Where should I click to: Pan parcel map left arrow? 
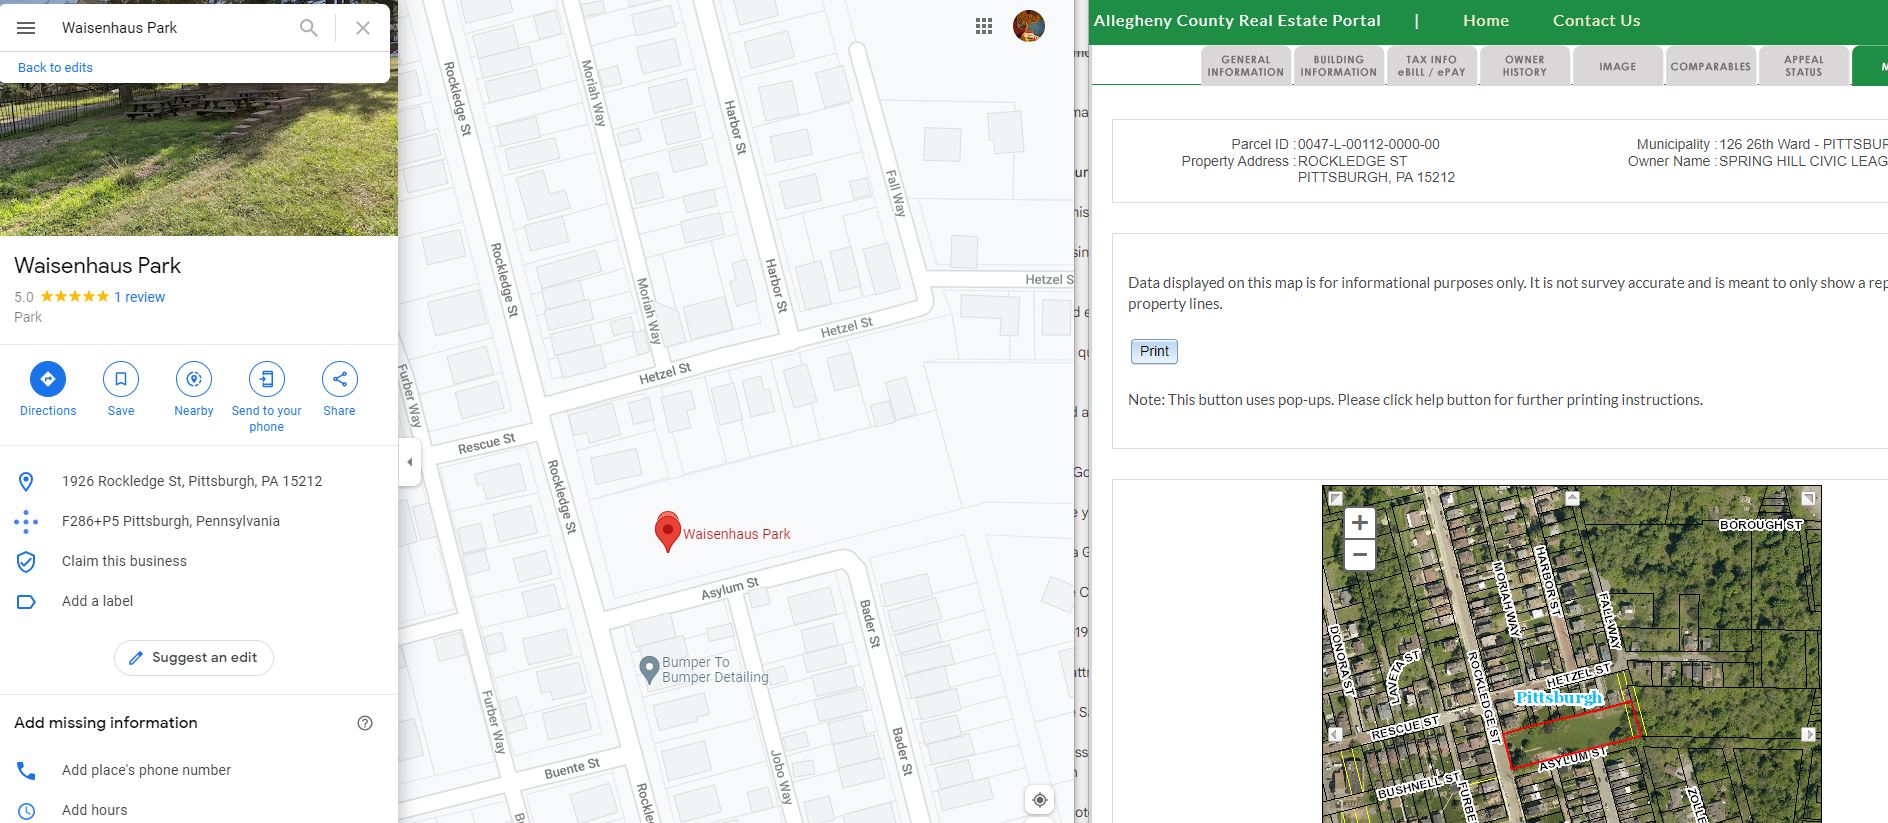(x=1334, y=734)
